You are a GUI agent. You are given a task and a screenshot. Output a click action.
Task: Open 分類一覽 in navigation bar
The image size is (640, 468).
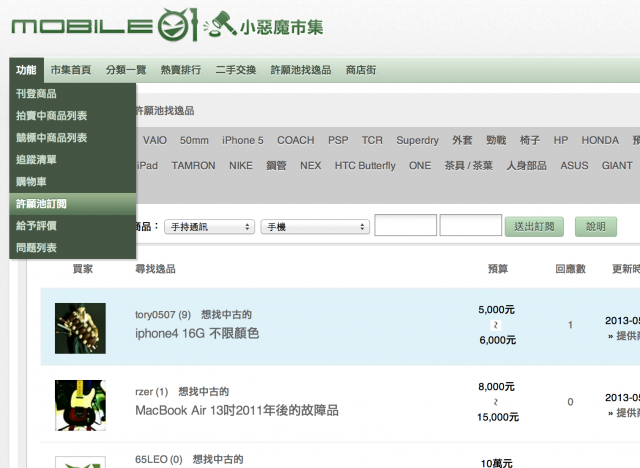pyautogui.click(x=126, y=70)
